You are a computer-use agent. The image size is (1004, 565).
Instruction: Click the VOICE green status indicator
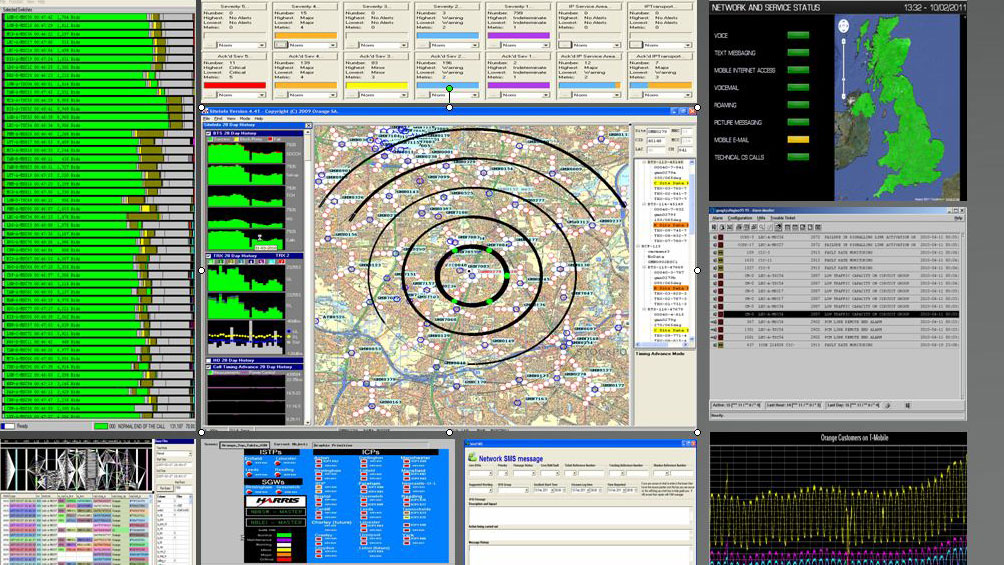[798, 36]
